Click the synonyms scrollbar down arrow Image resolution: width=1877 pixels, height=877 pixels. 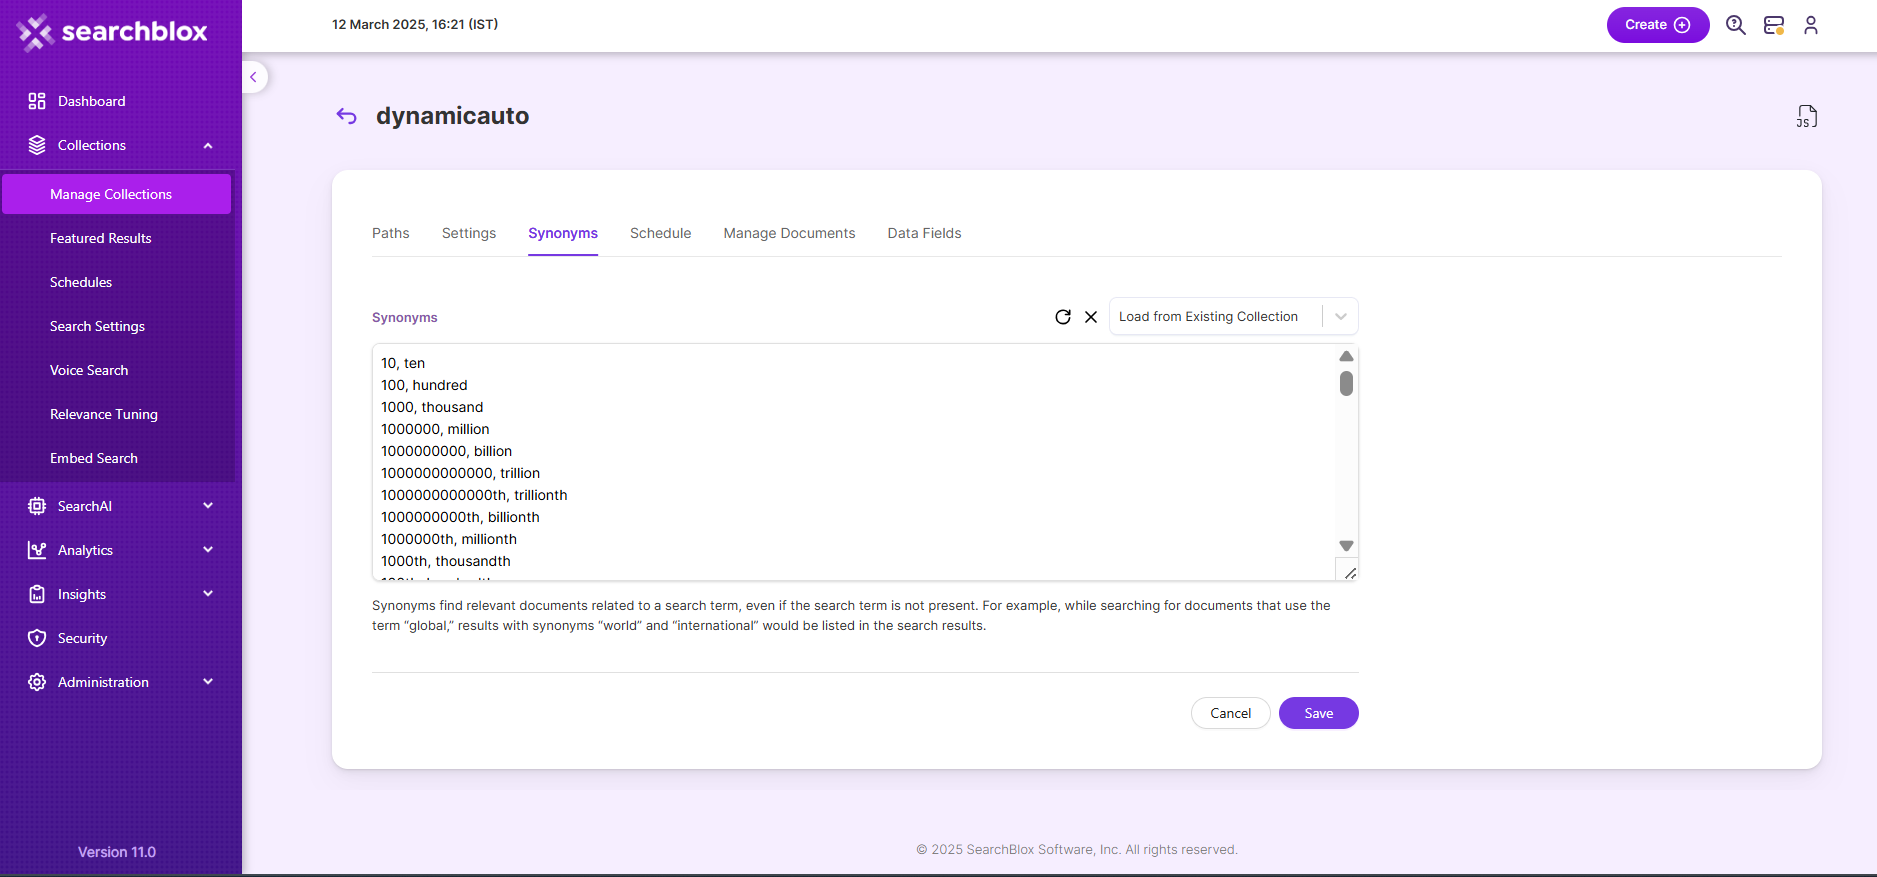coord(1347,546)
